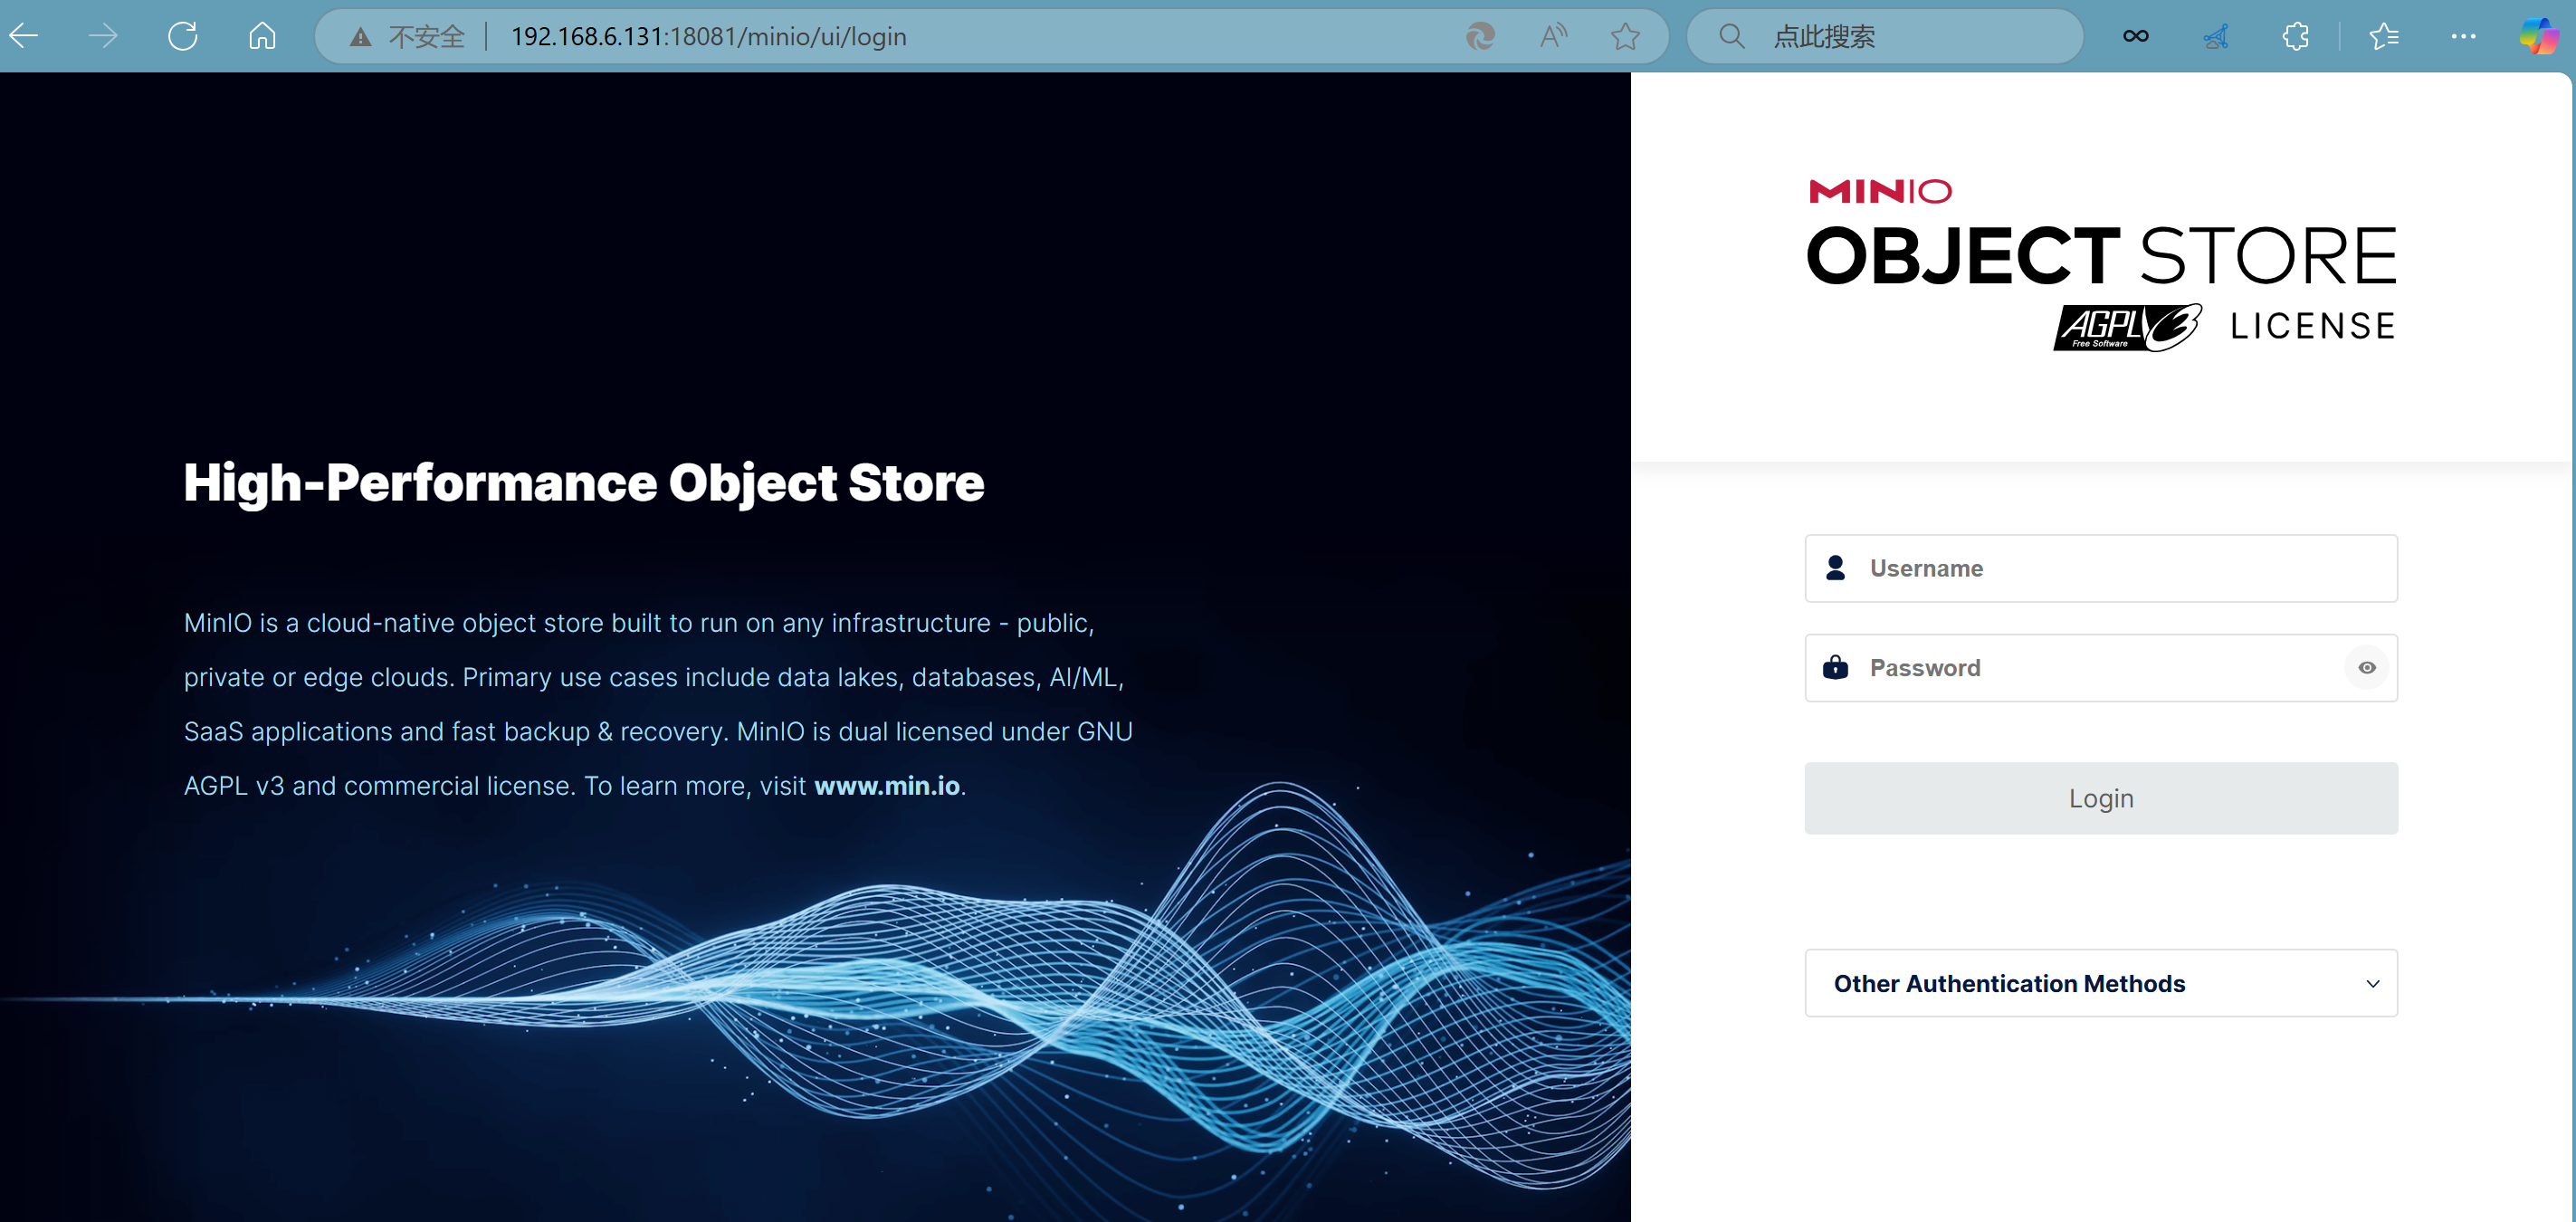The width and height of the screenshot is (2576, 1222).
Task: Click the not-secure warning triangle icon
Action: [360, 38]
